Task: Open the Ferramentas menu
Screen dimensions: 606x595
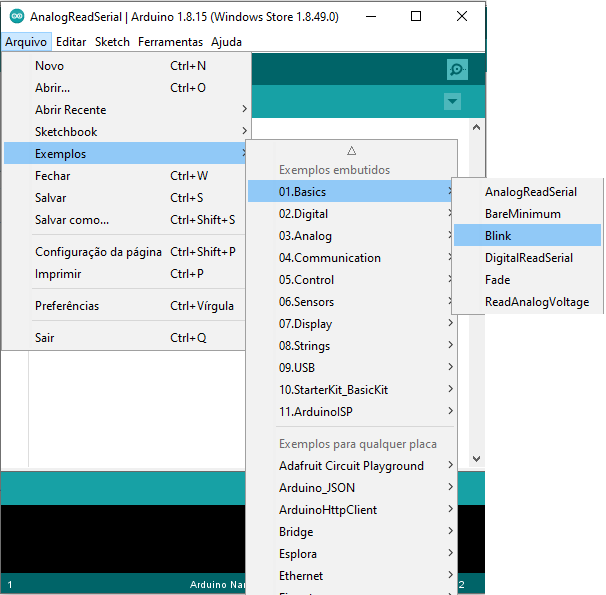Action: [170, 42]
